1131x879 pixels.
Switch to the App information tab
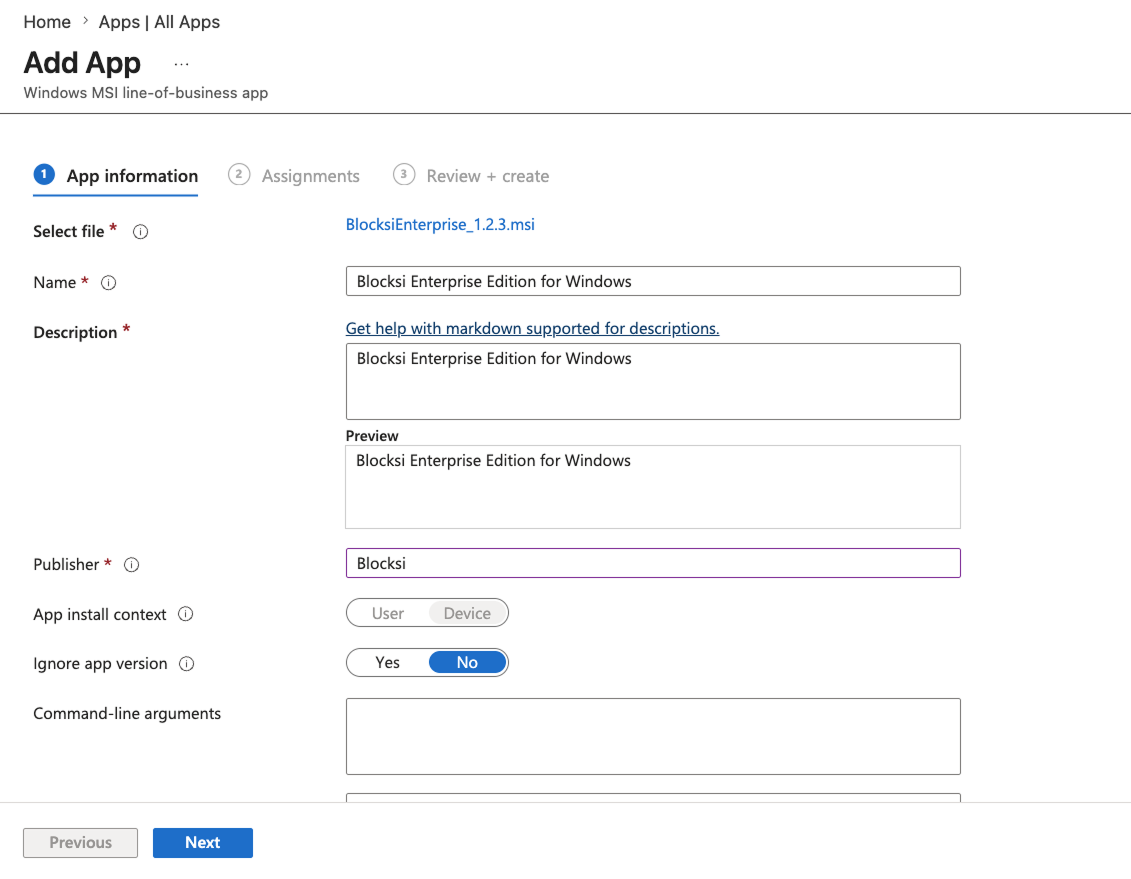115,176
